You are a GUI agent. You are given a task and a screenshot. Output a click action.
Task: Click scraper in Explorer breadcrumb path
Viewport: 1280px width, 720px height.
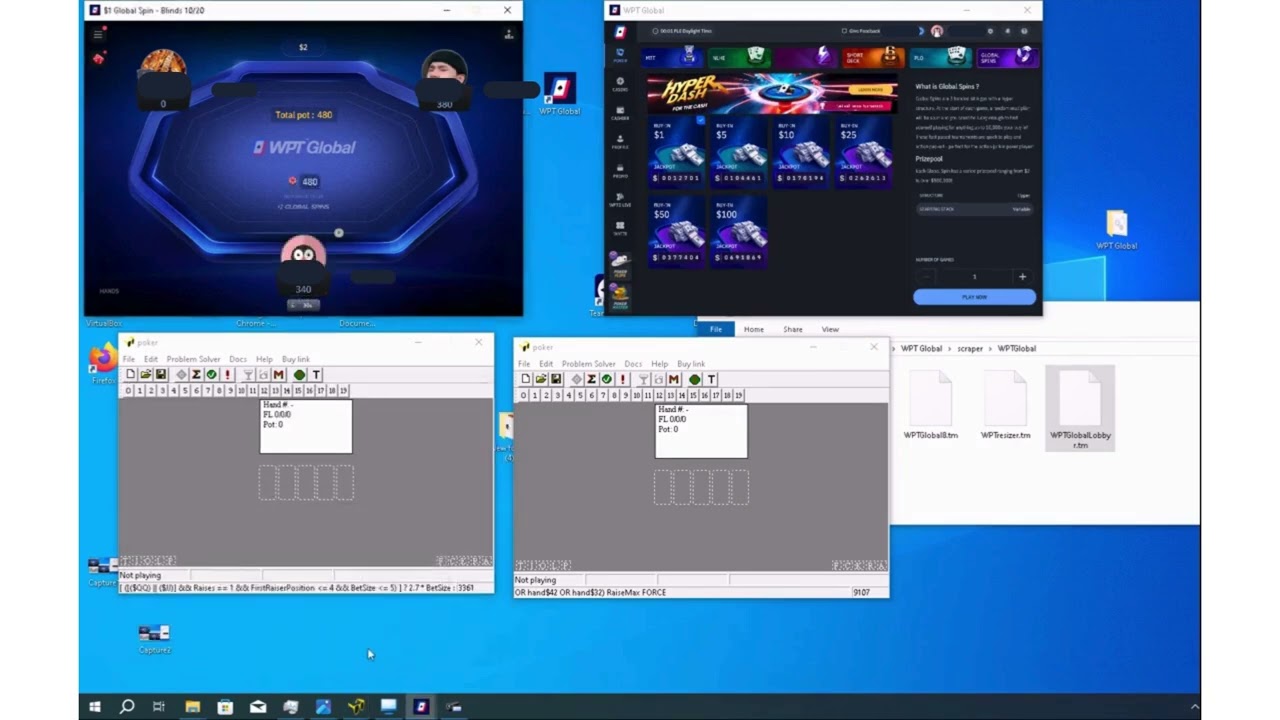(970, 348)
